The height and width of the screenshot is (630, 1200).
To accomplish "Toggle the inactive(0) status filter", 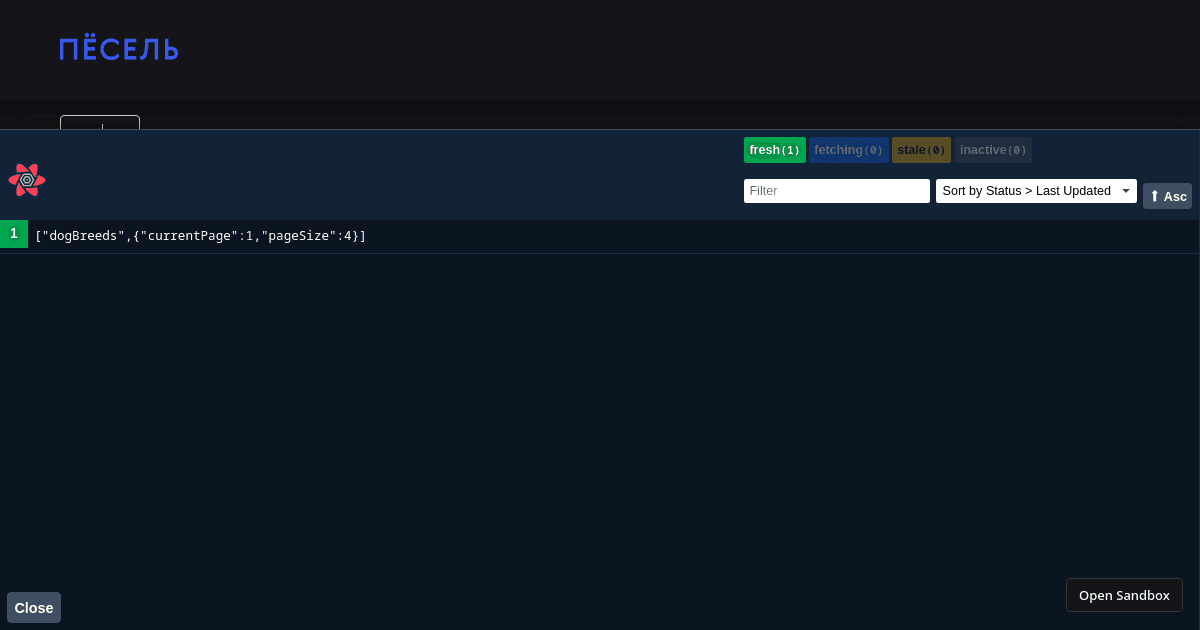I will [992, 149].
